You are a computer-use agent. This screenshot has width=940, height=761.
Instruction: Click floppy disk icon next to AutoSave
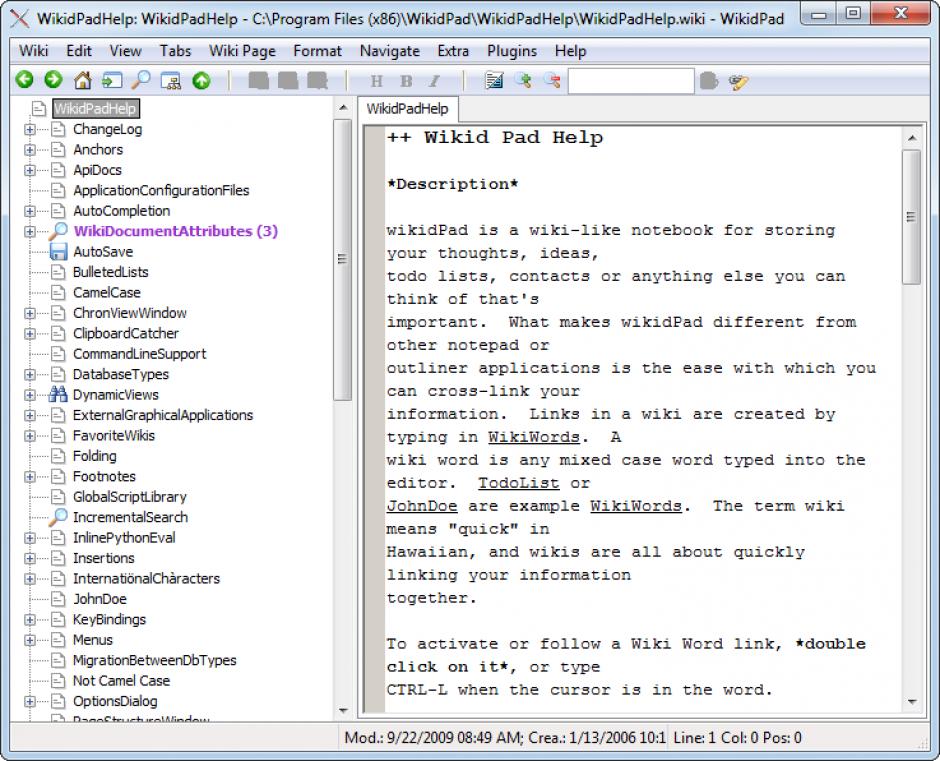coord(58,251)
